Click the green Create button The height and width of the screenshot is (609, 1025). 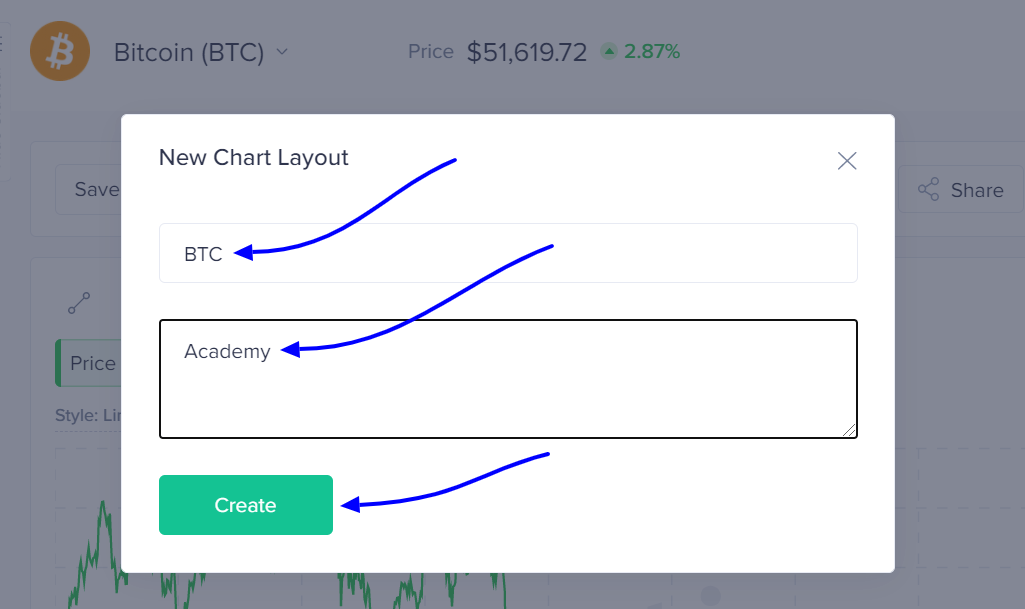pyautogui.click(x=246, y=505)
